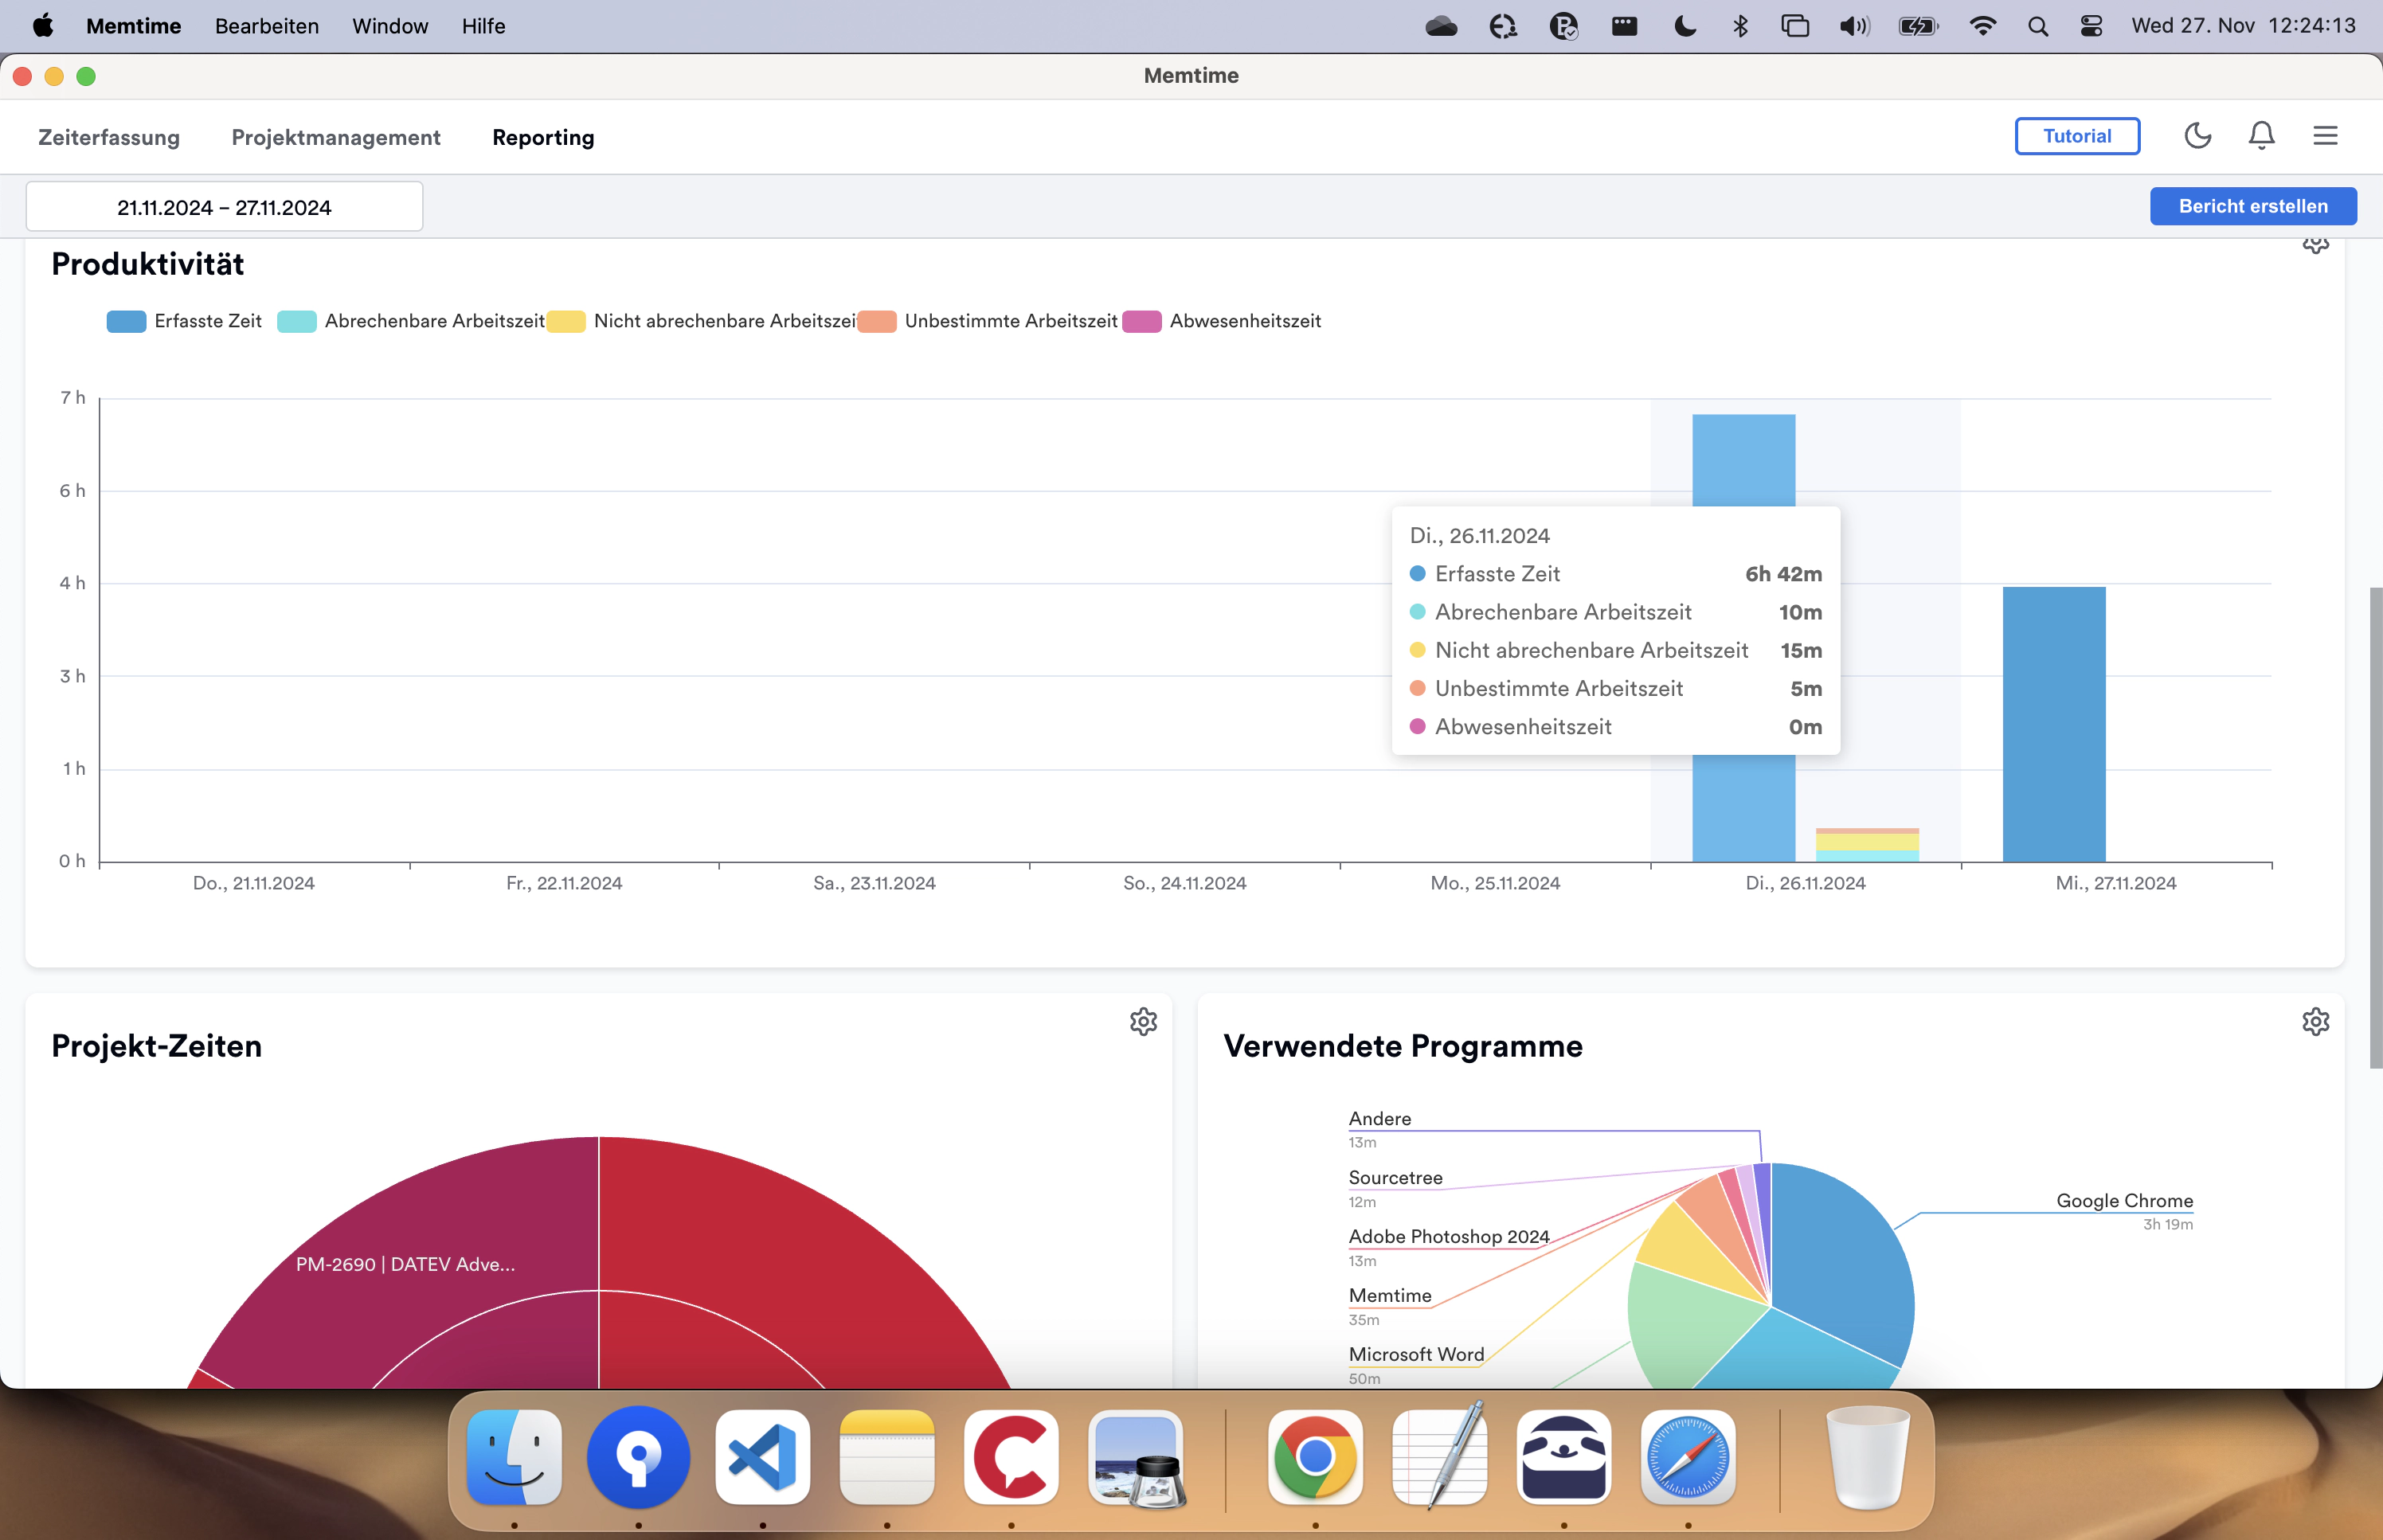Screen dimensions: 2383x1540
Task: Click Bericht erstellen button
Action: tap(2253, 206)
